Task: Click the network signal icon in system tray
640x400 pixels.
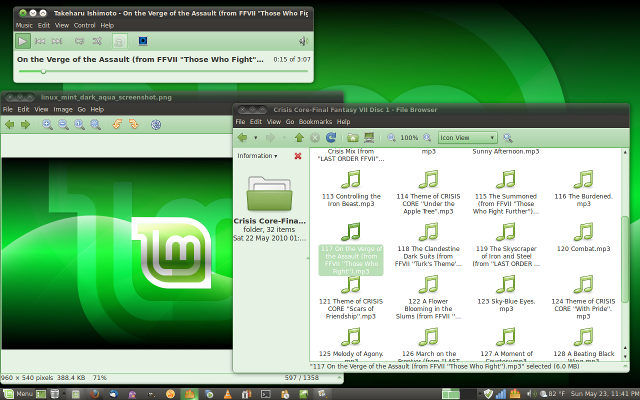Action: [501, 394]
